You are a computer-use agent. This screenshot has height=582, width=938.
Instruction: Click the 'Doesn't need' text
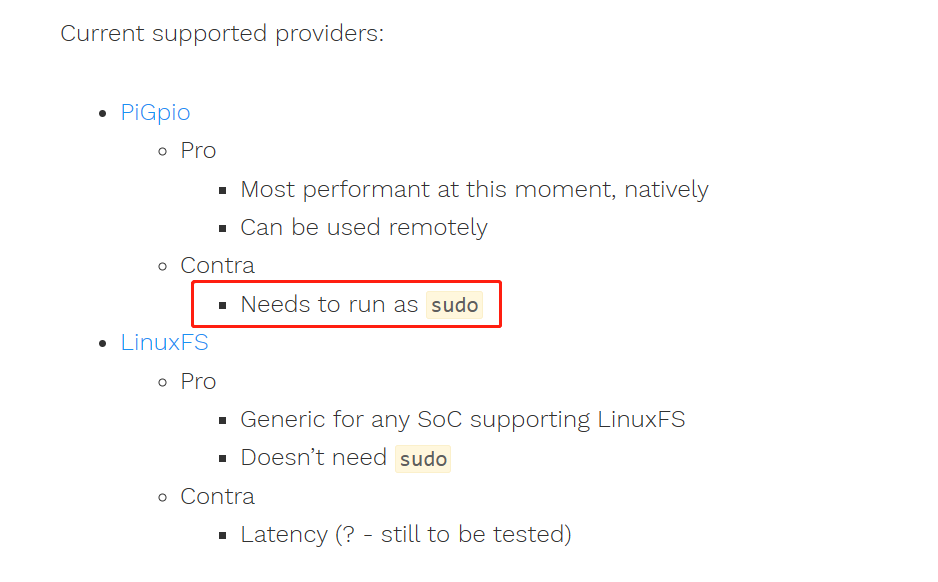[x=313, y=458]
